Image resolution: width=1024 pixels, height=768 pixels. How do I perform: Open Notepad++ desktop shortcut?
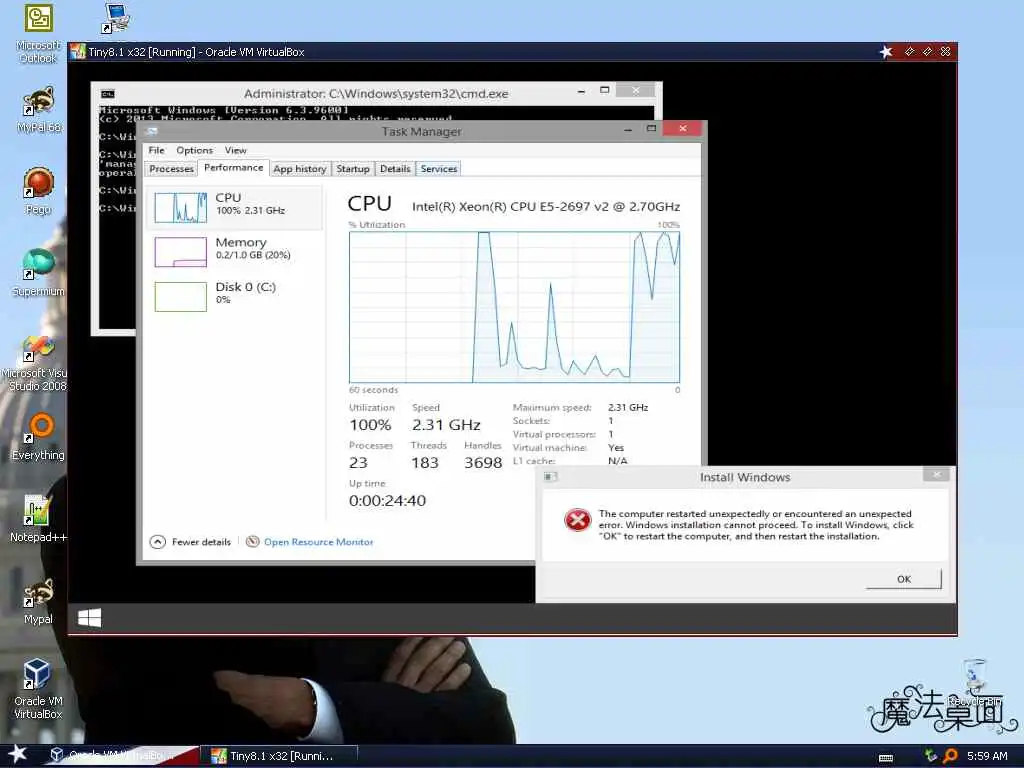38,519
